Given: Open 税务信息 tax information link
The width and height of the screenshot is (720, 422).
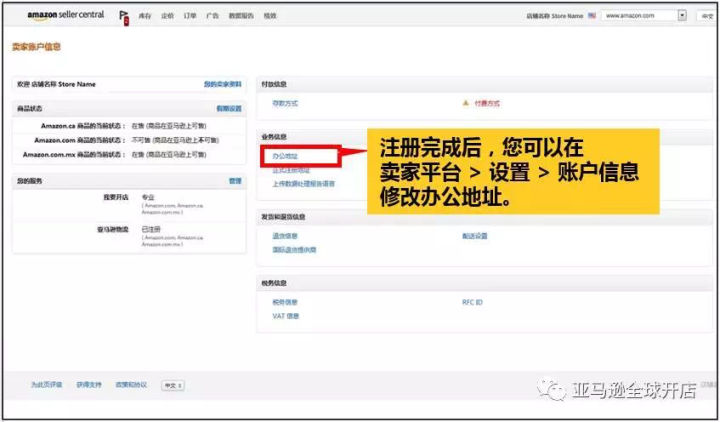Looking at the screenshot, I should (285, 302).
